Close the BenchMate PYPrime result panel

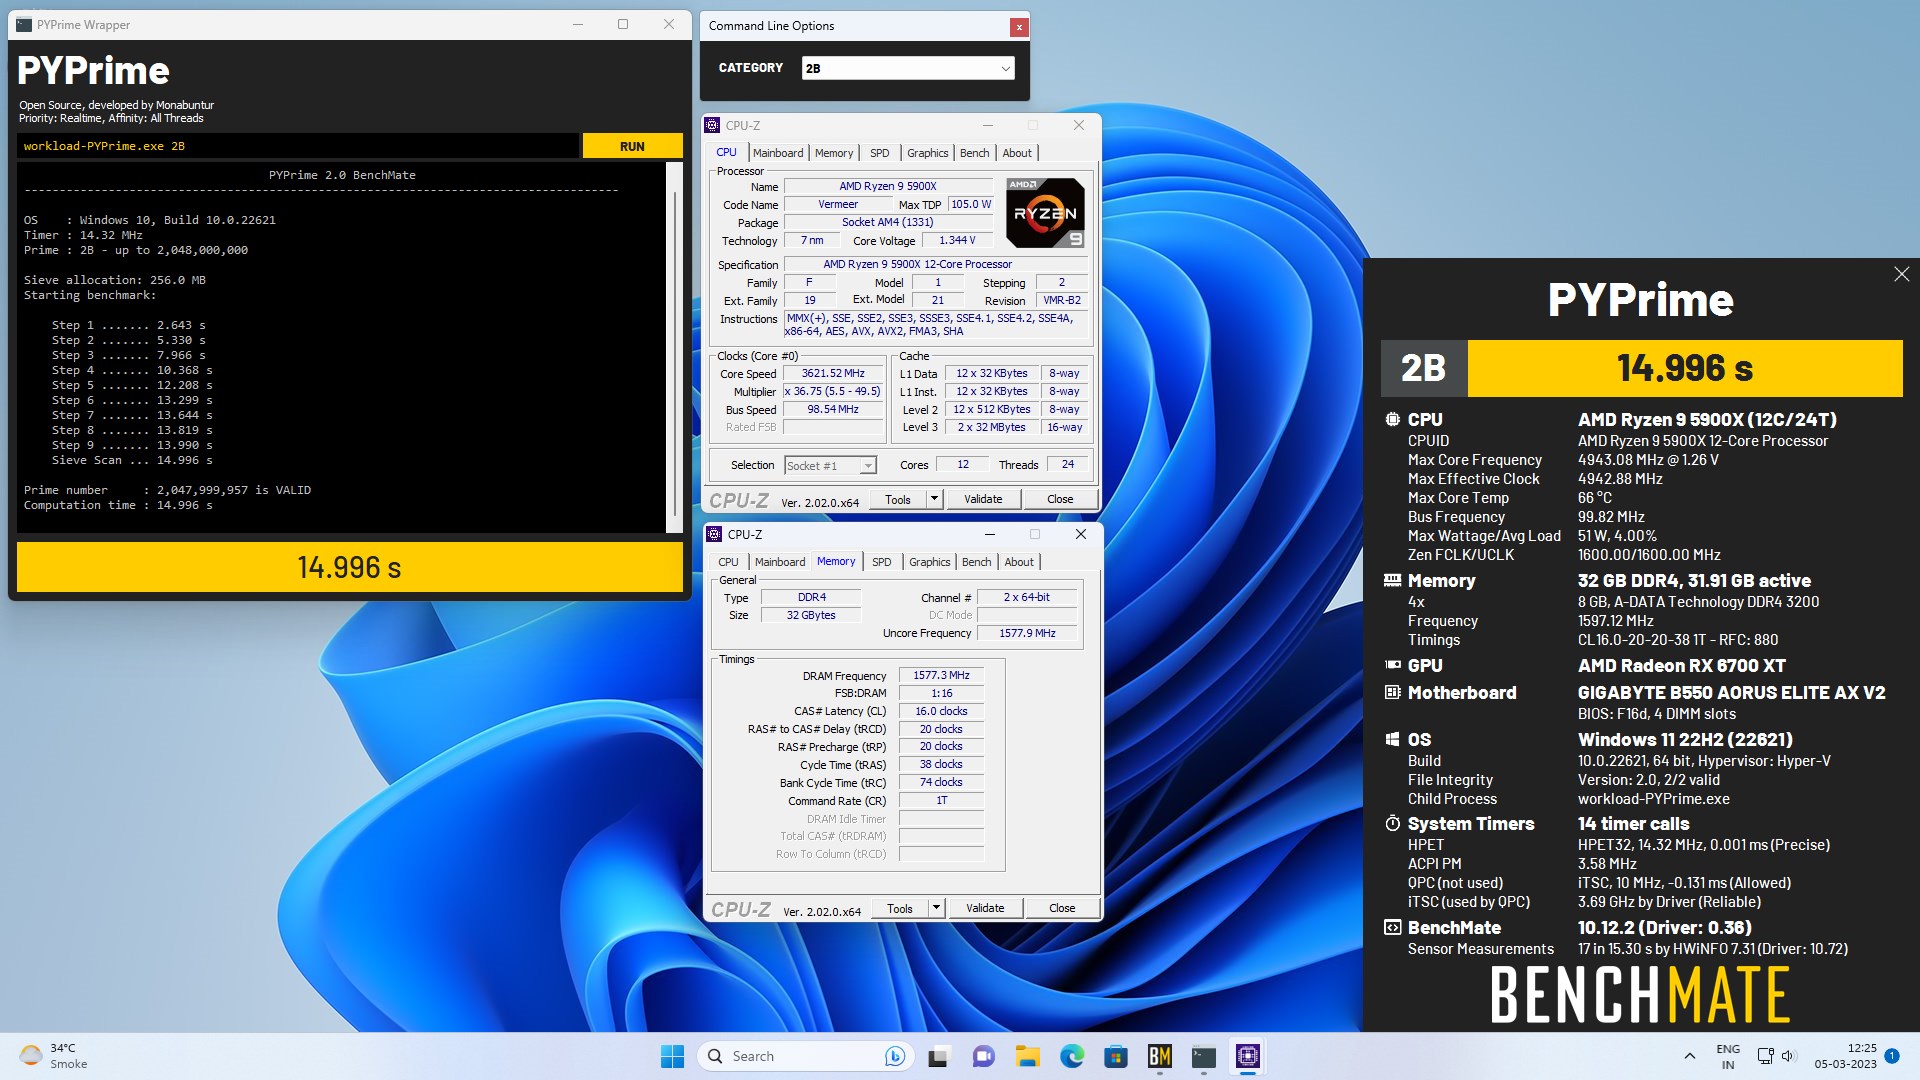point(1901,274)
